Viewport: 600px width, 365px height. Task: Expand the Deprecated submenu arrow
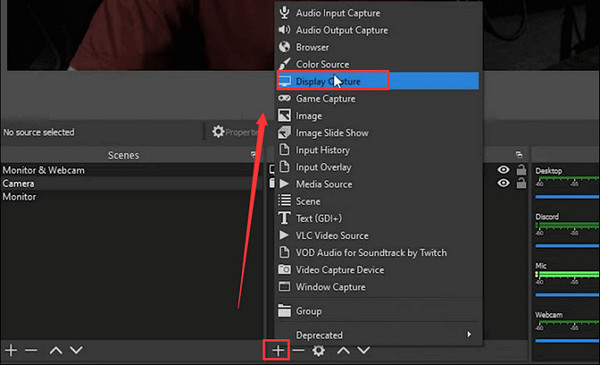pos(469,334)
